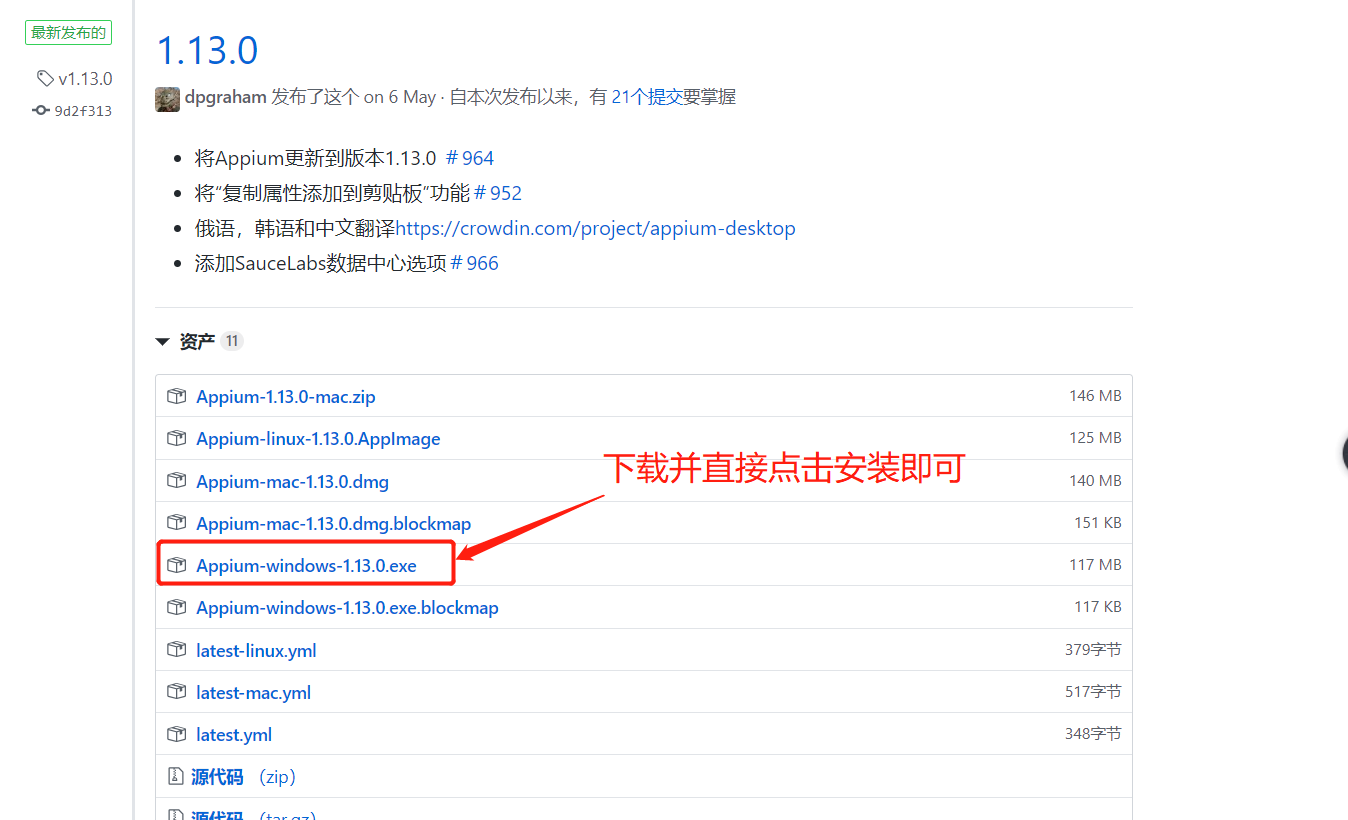Click the tag icon next to v1.13.0
Screen dimensions: 1348x820
click(x=45, y=78)
